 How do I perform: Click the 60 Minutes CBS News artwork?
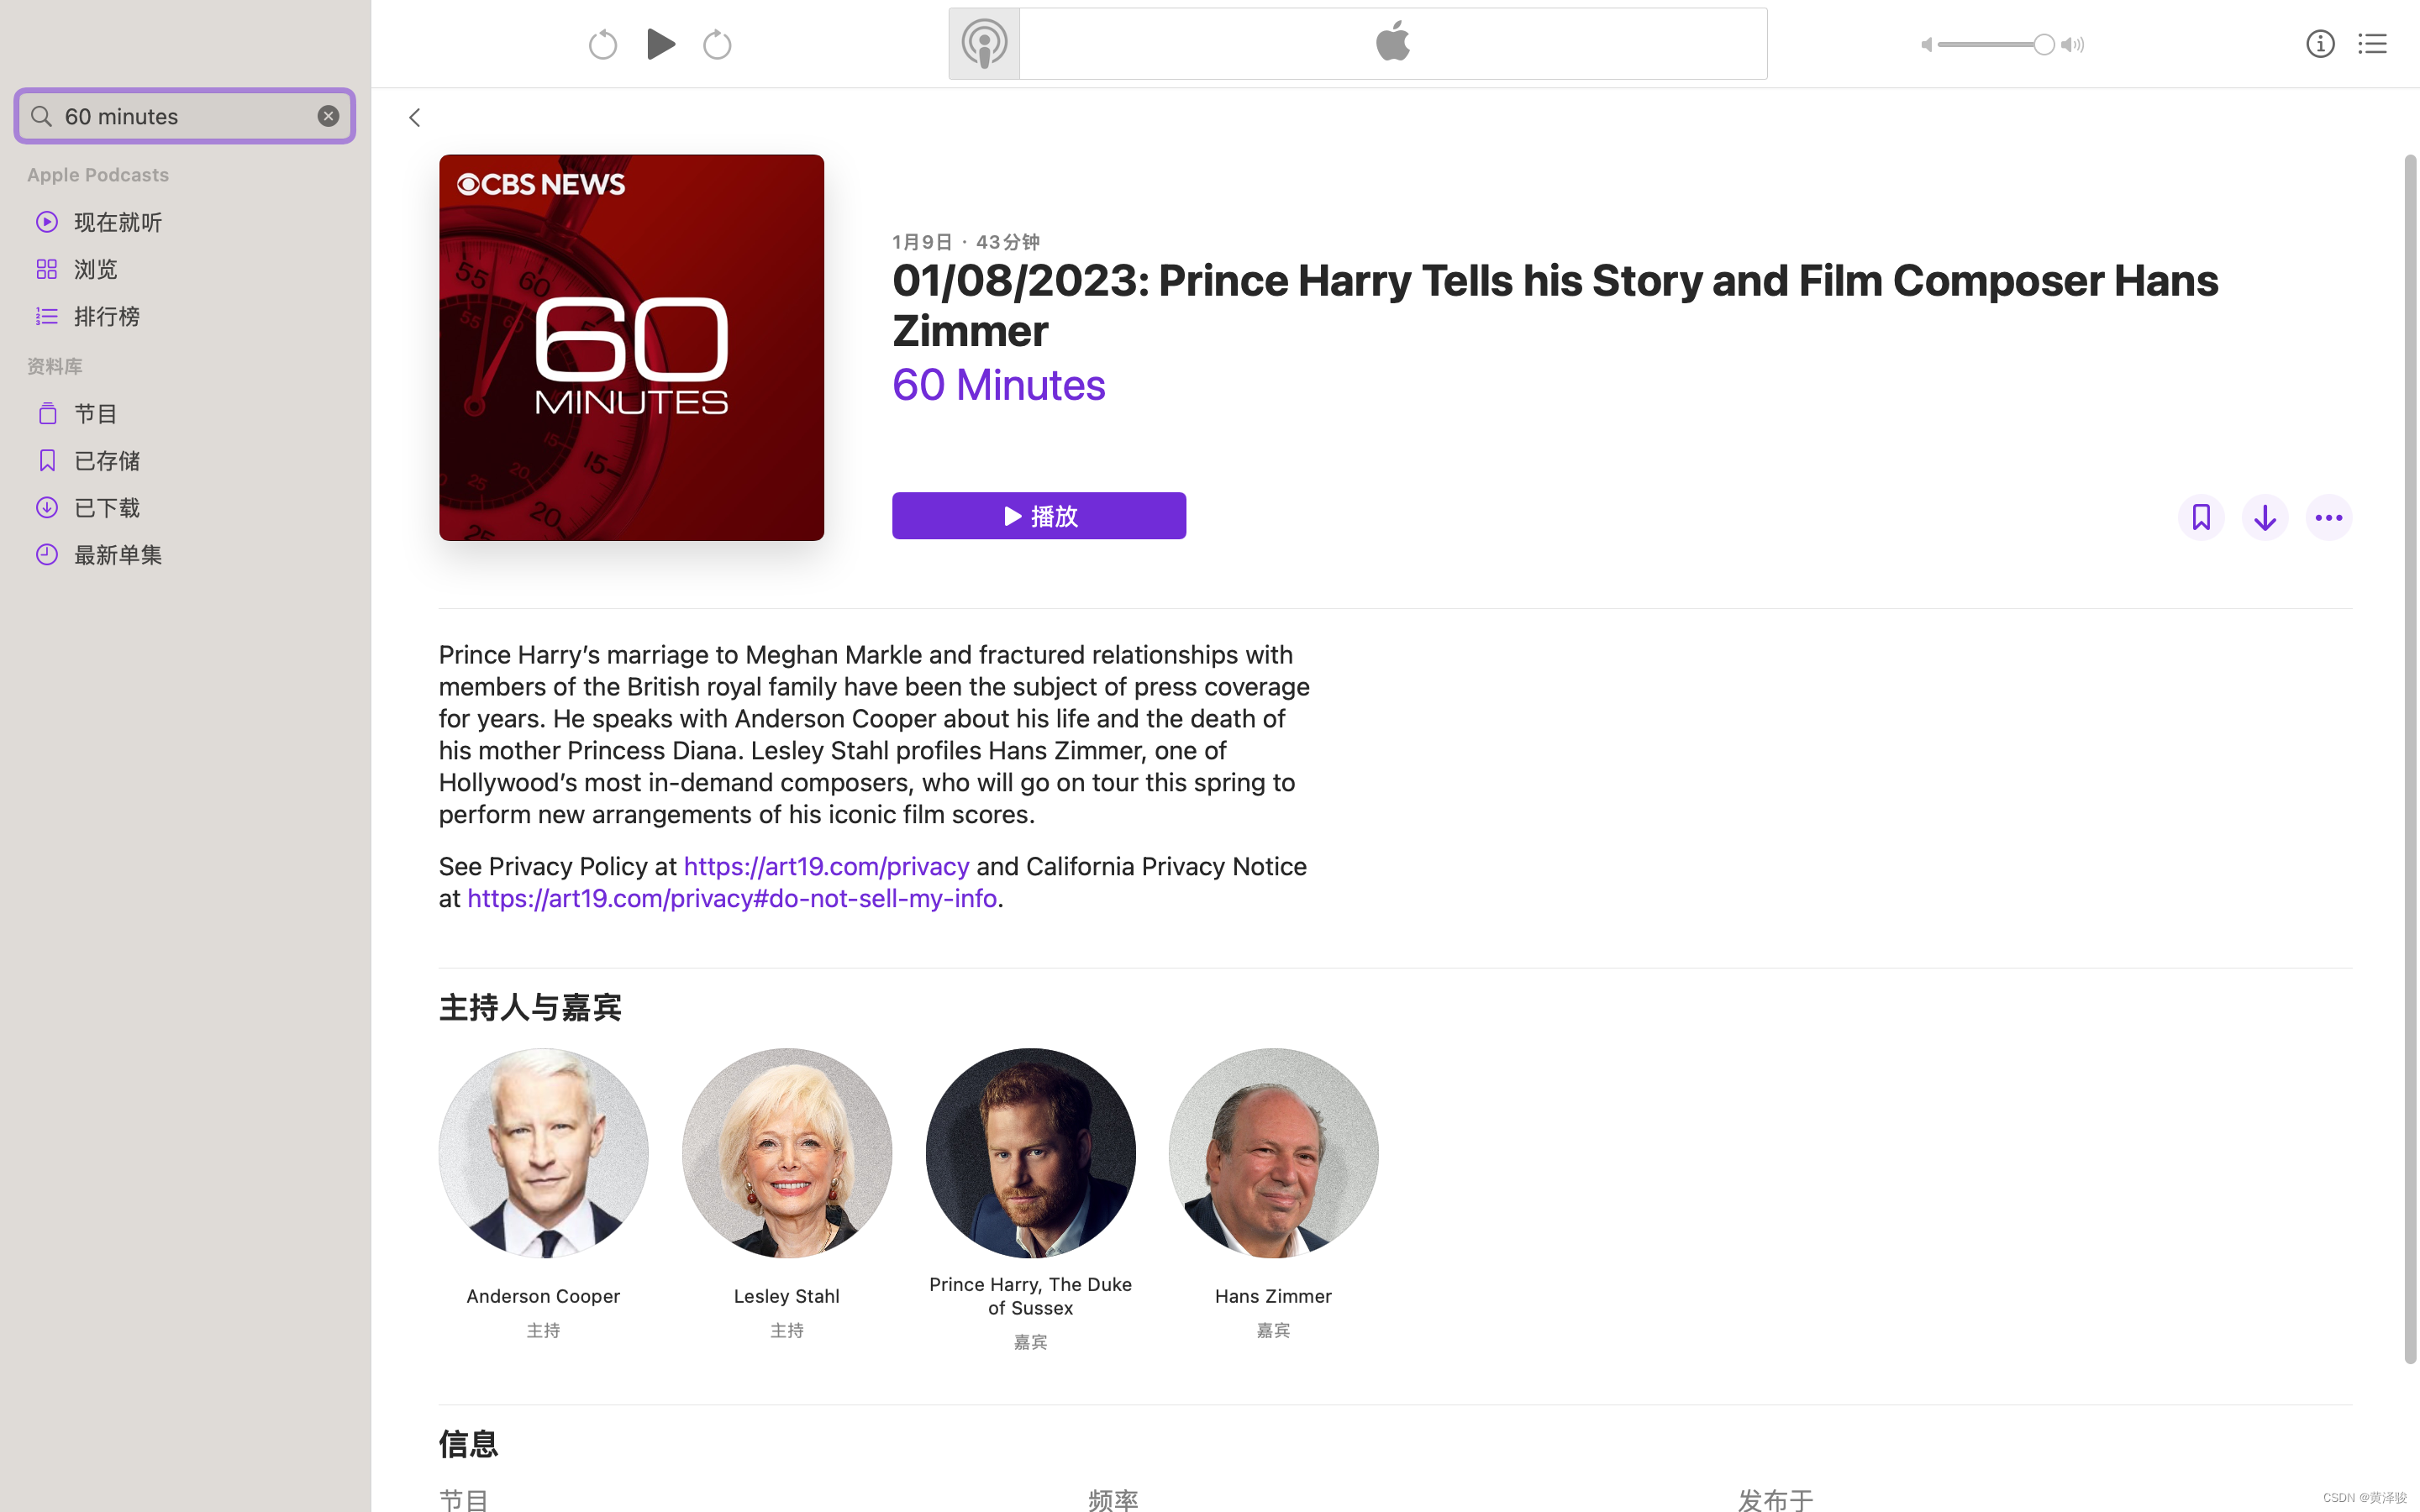(x=631, y=348)
